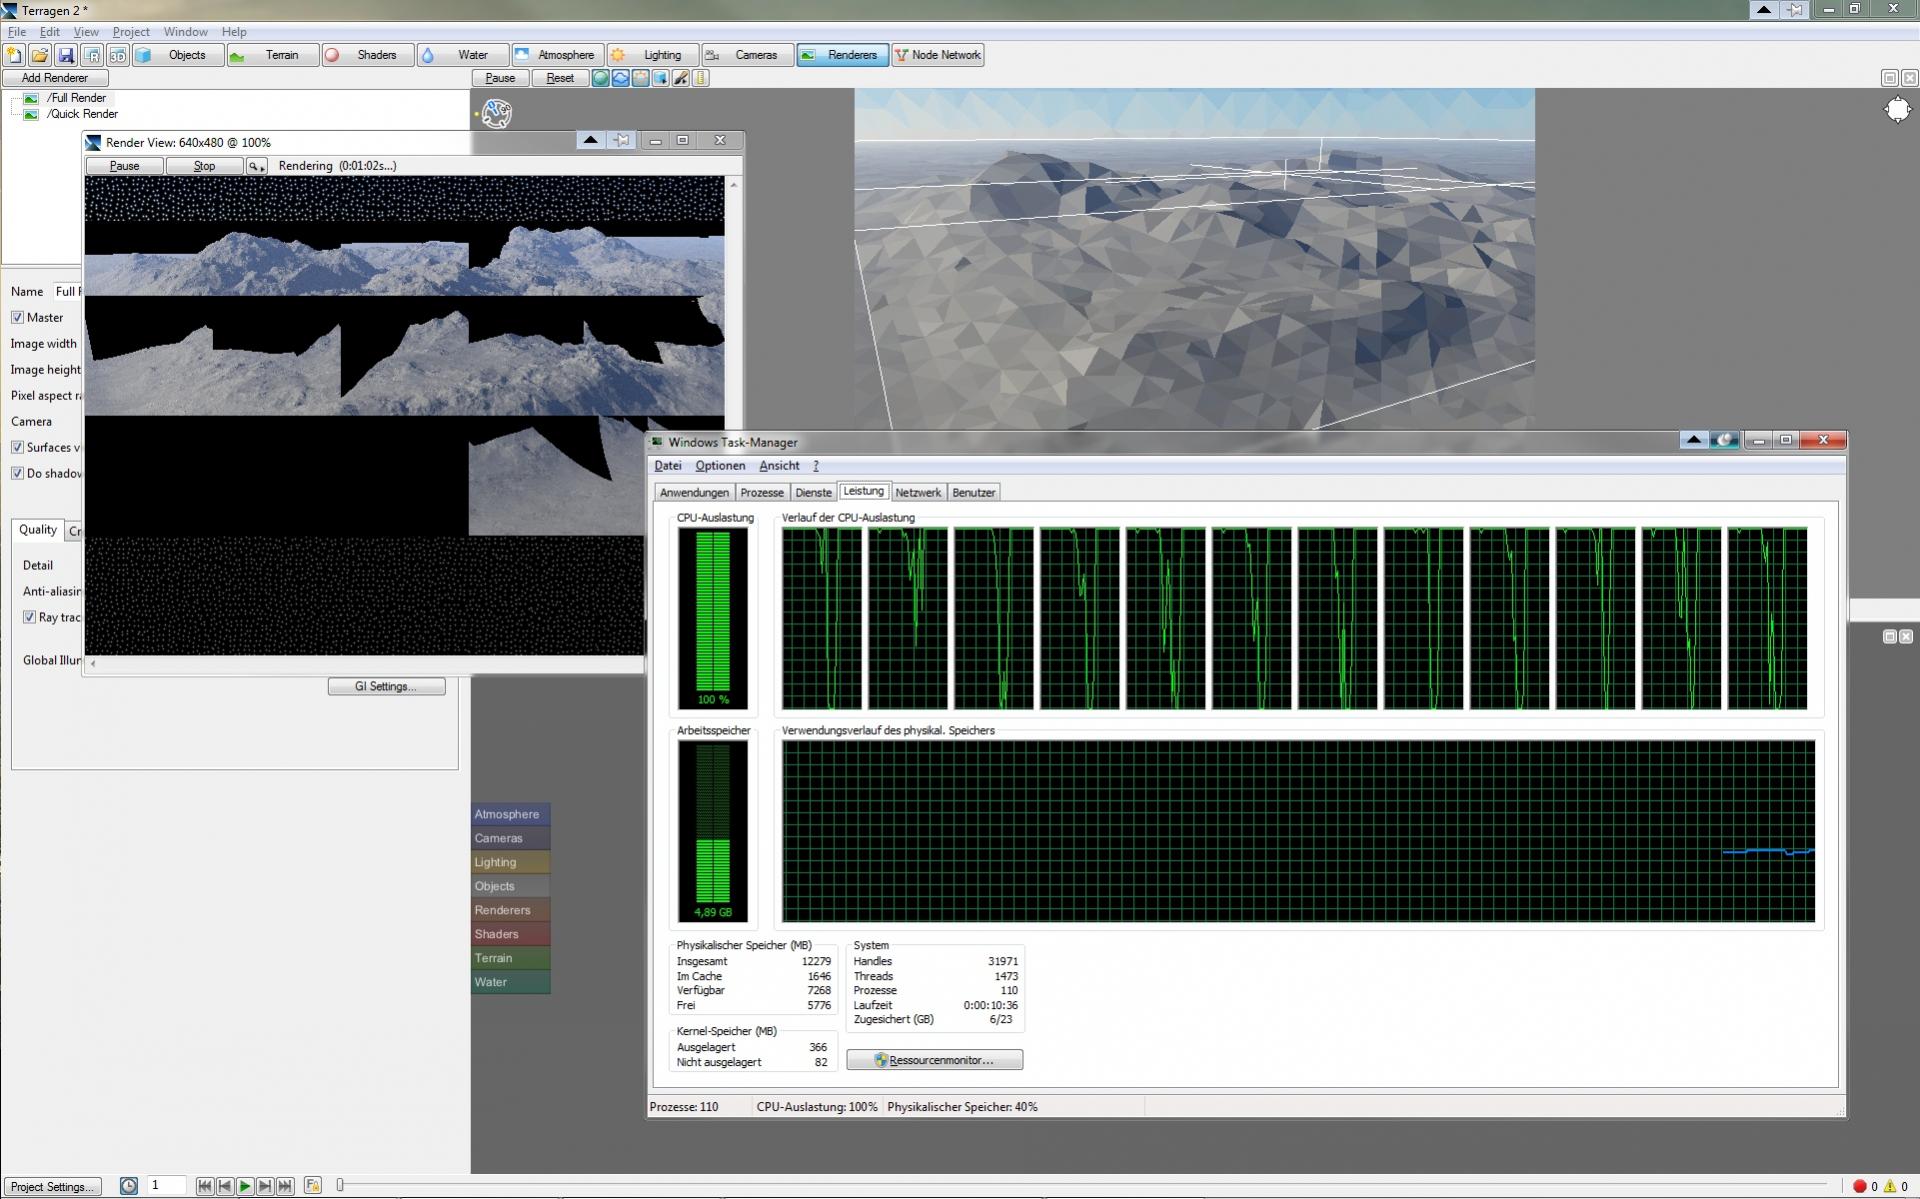Image resolution: width=1920 pixels, height=1199 pixels.
Task: Click the new project icon
Action: [14, 55]
